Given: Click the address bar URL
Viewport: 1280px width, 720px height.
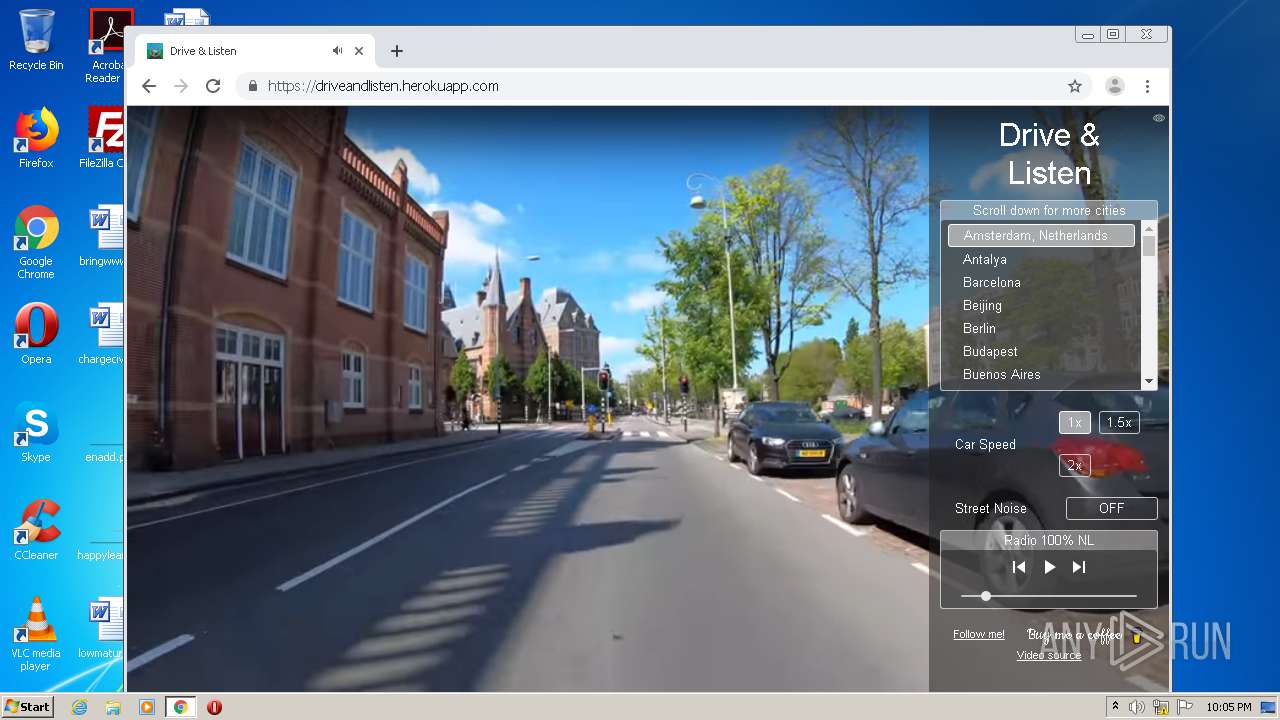Looking at the screenshot, I should [383, 86].
